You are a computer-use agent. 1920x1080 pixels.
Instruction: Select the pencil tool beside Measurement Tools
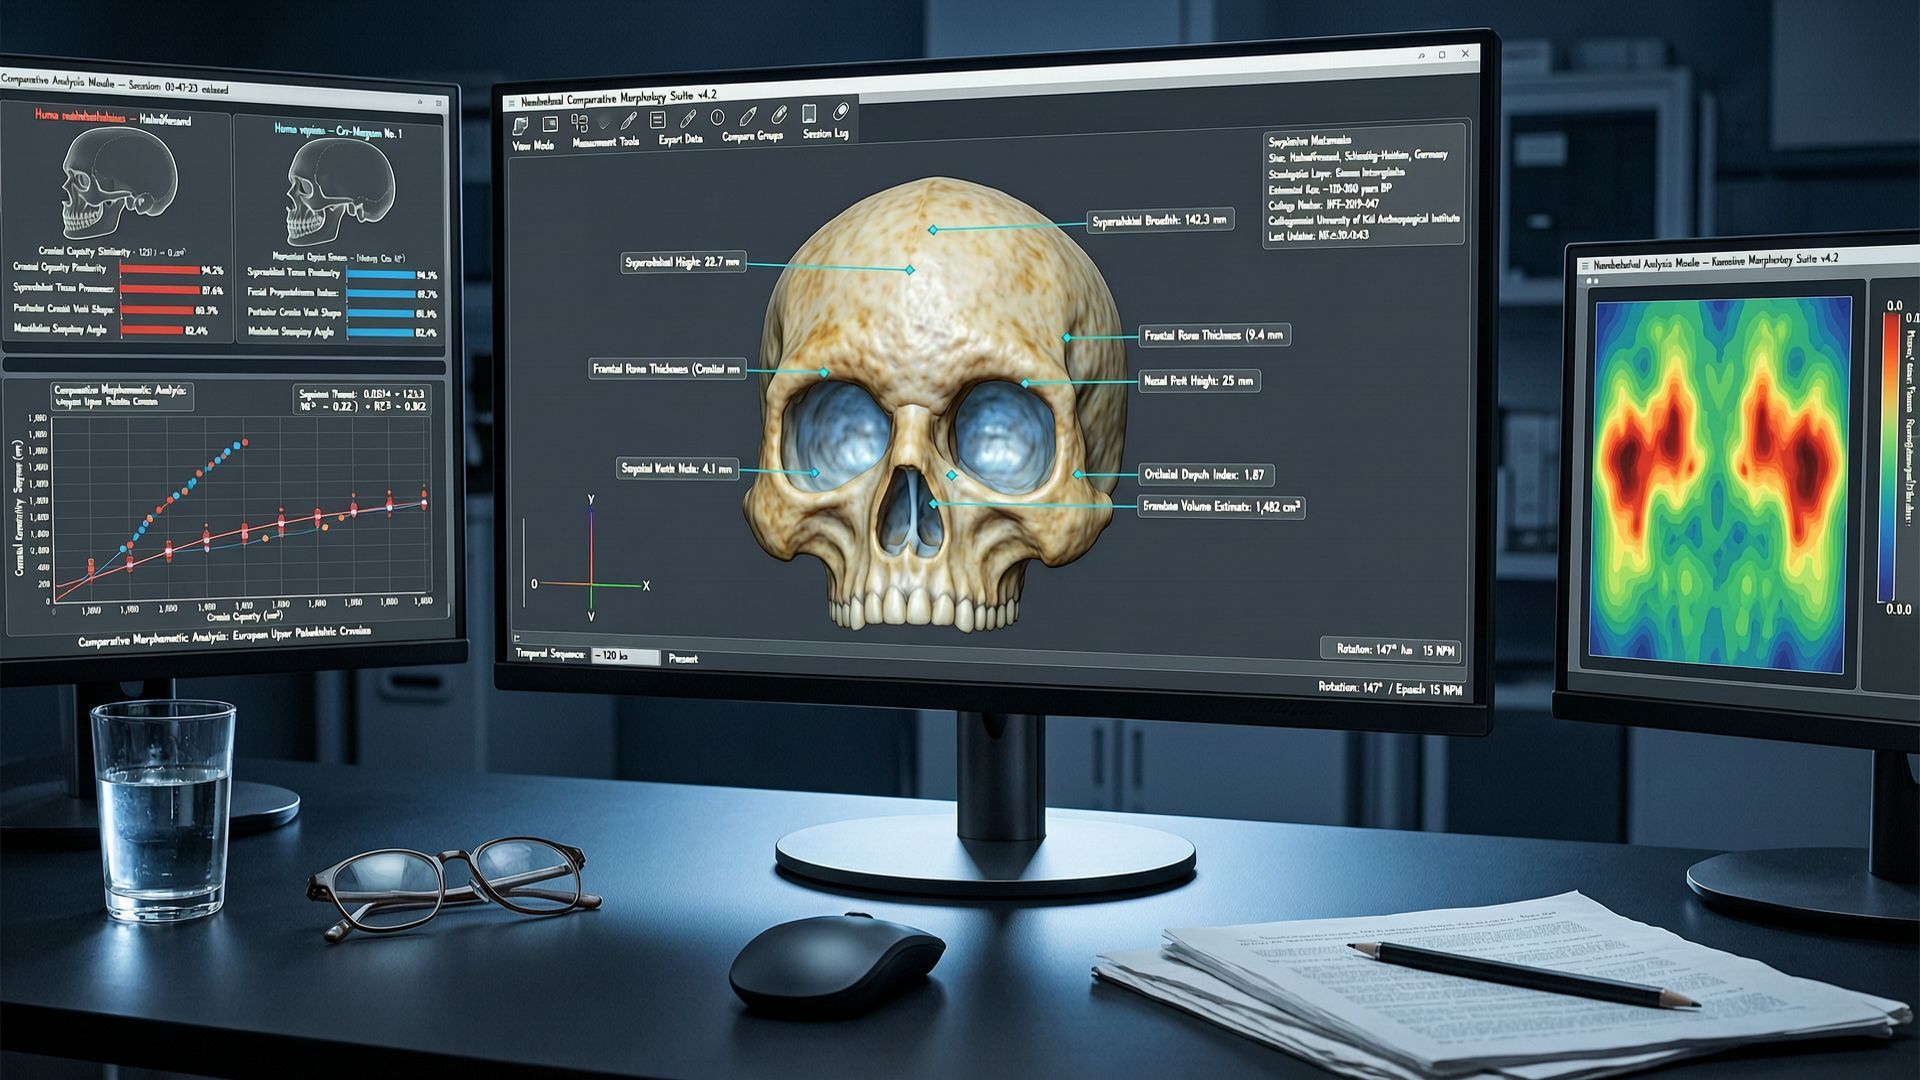pos(628,121)
